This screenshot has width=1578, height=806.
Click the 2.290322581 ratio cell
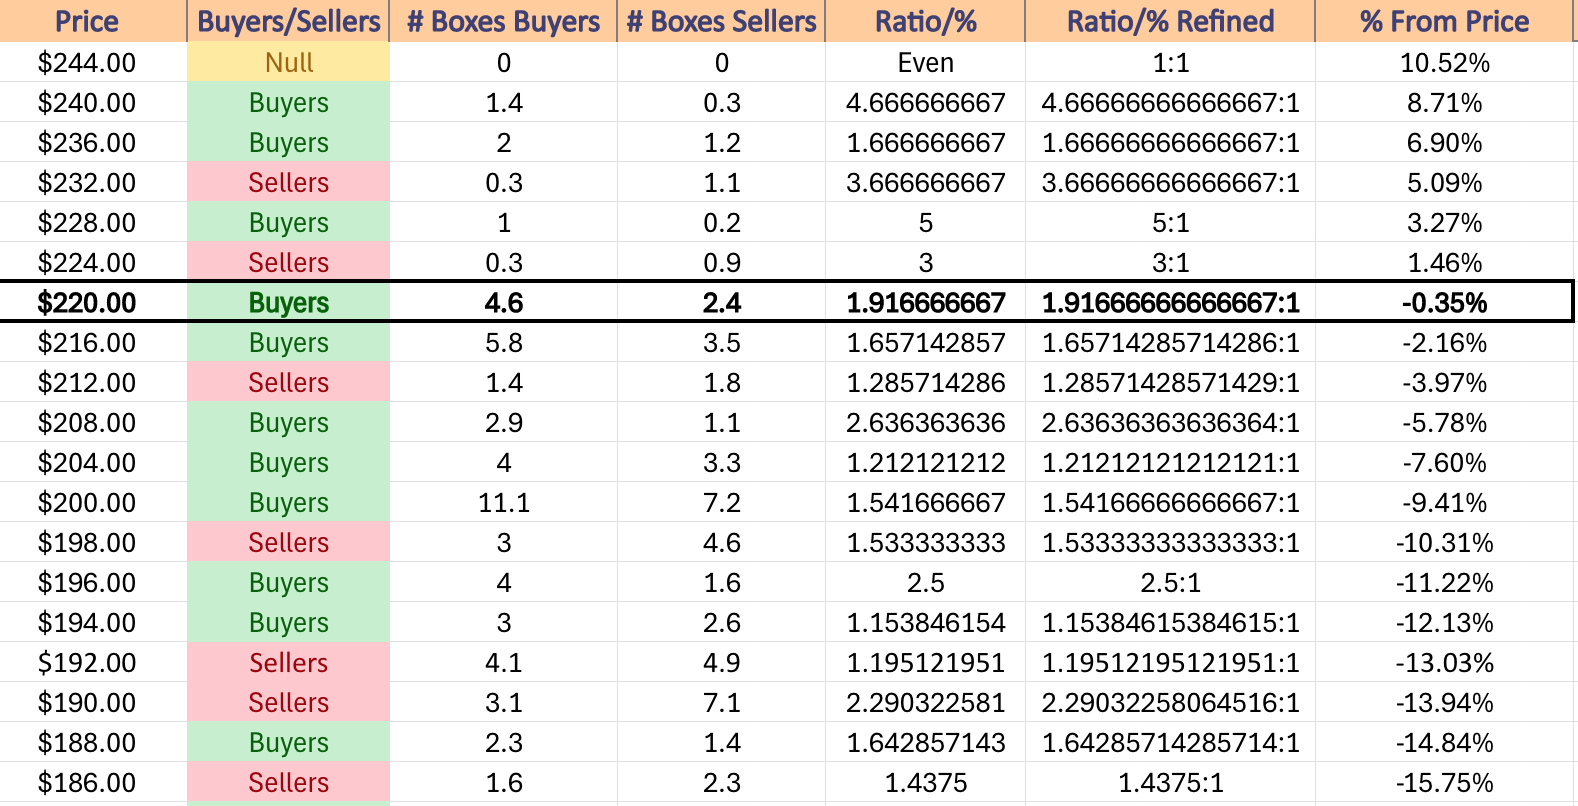[x=926, y=703]
